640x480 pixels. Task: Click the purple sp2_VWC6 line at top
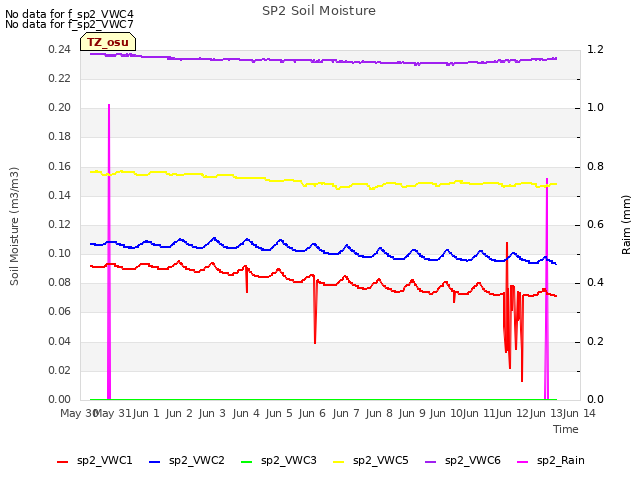(322, 60)
